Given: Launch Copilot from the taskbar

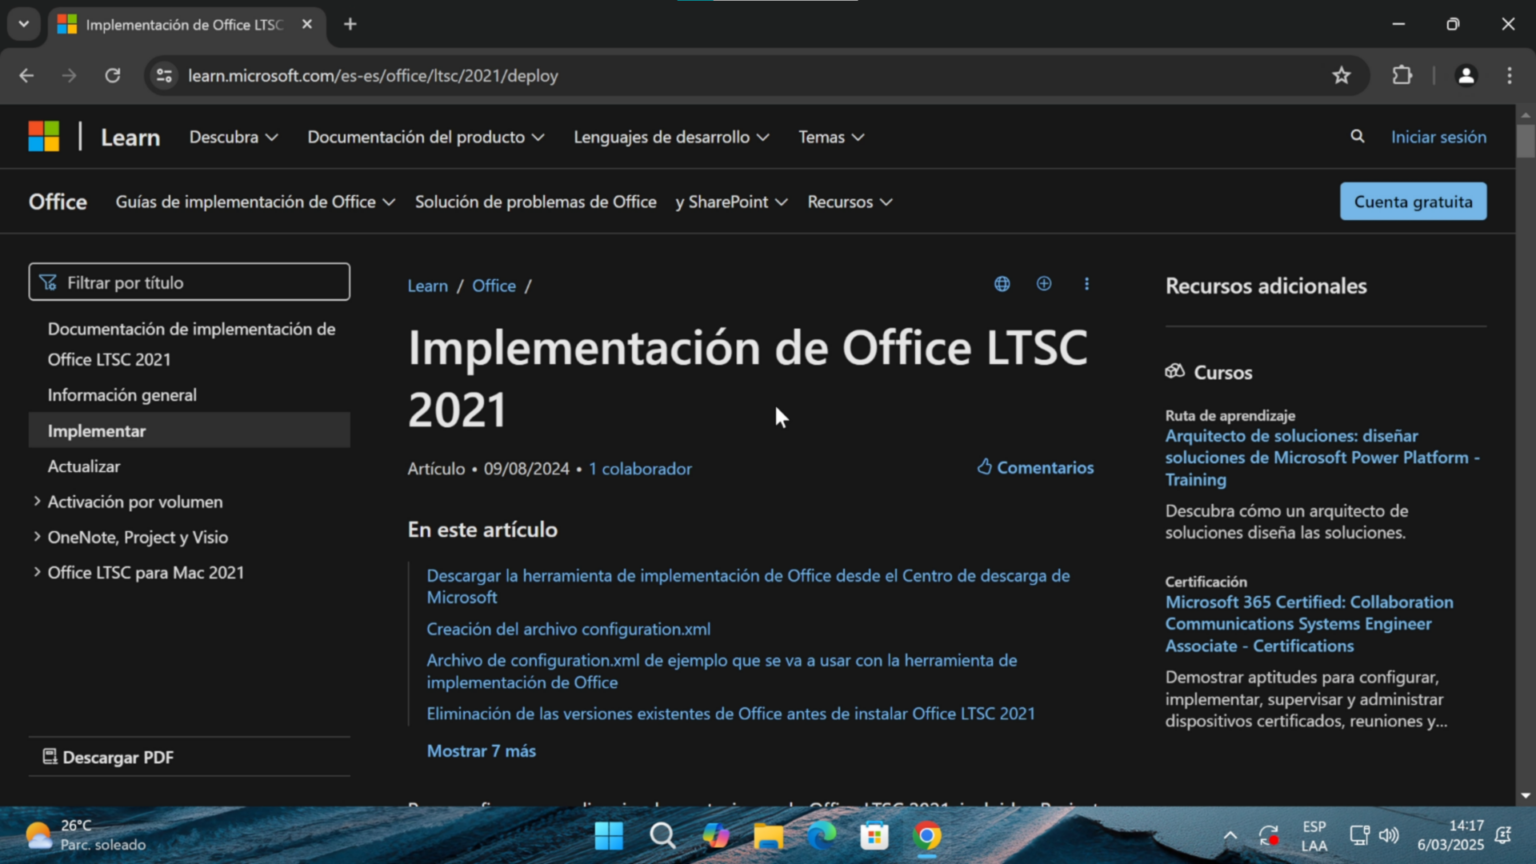Looking at the screenshot, I should [716, 836].
